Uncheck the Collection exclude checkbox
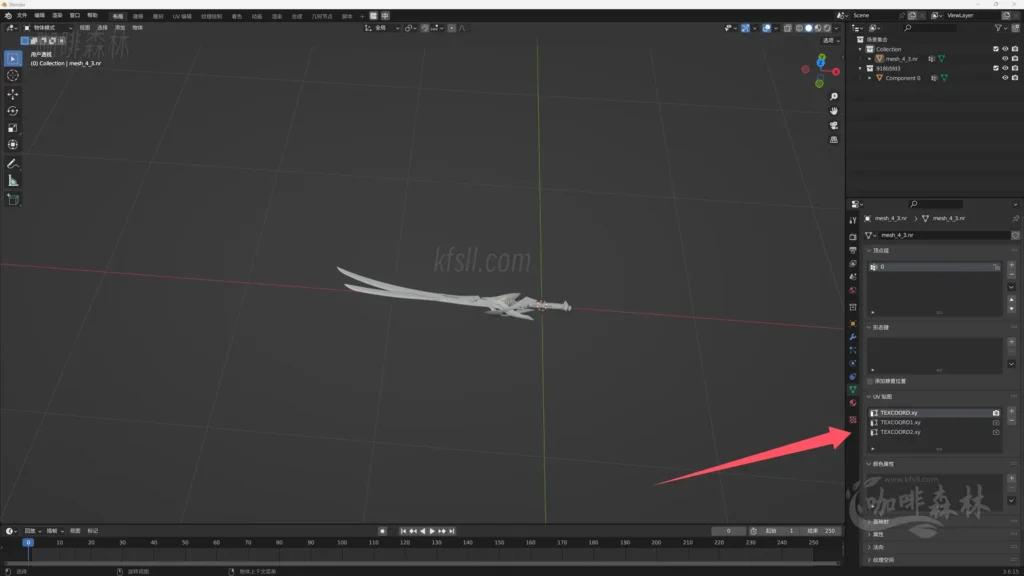This screenshot has height=576, width=1024. (995, 49)
